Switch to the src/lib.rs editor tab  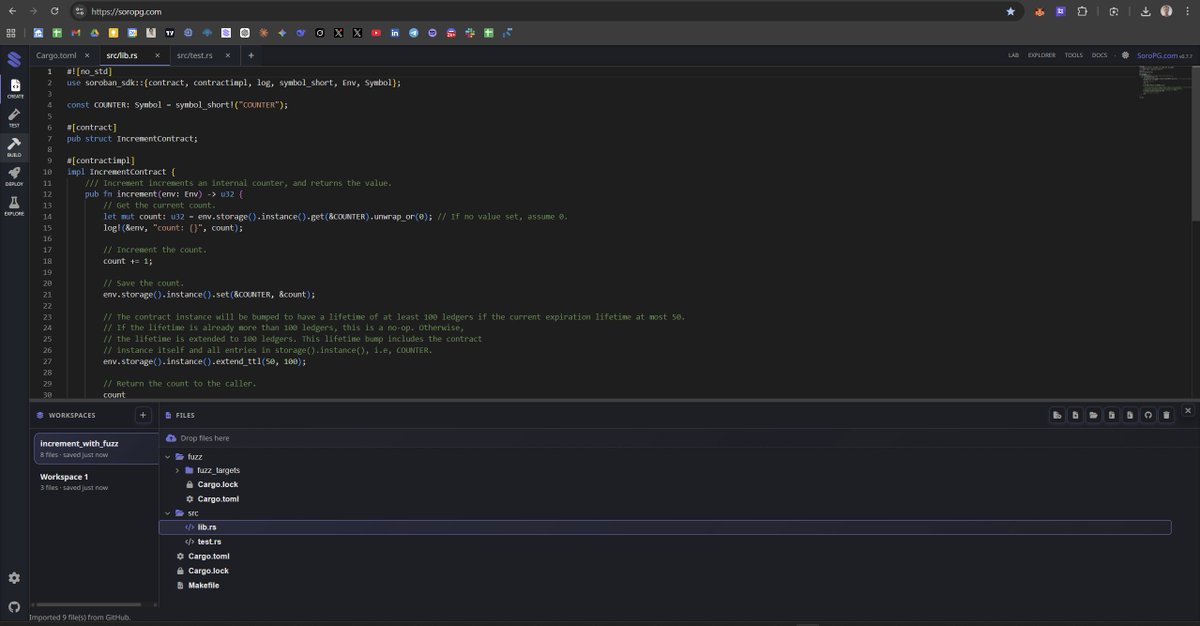click(121, 55)
